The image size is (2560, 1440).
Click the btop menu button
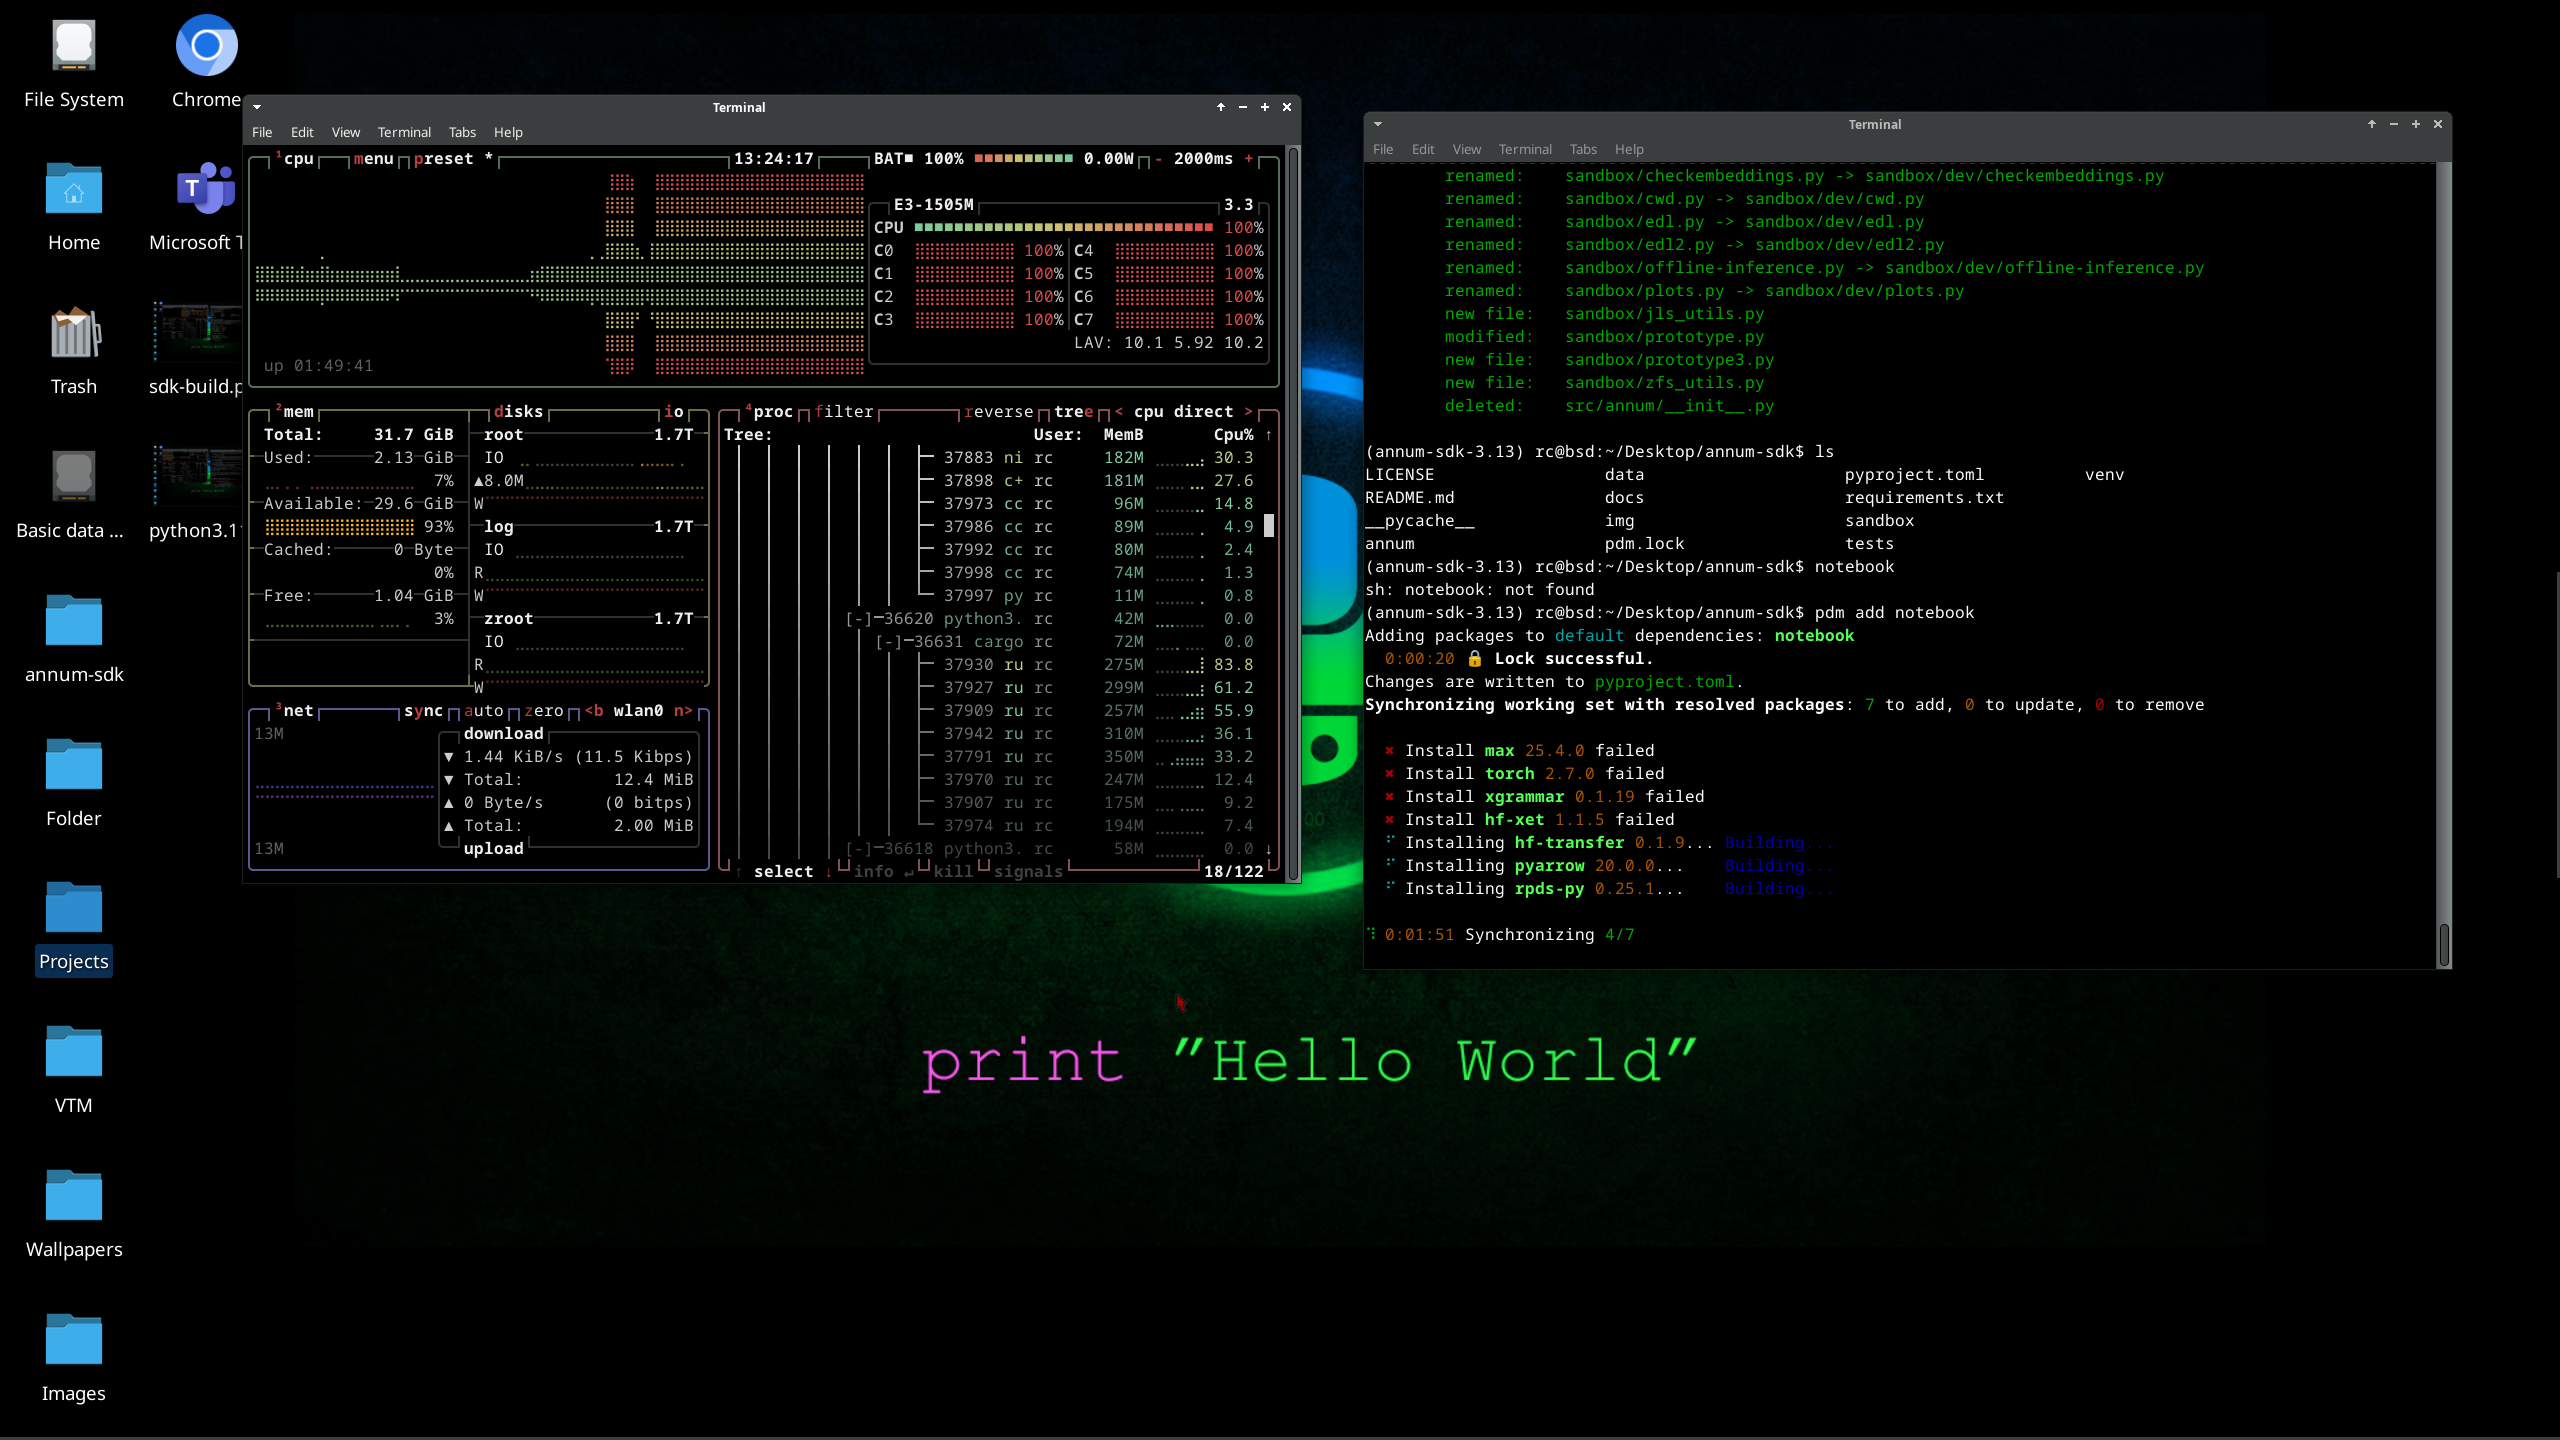click(373, 159)
